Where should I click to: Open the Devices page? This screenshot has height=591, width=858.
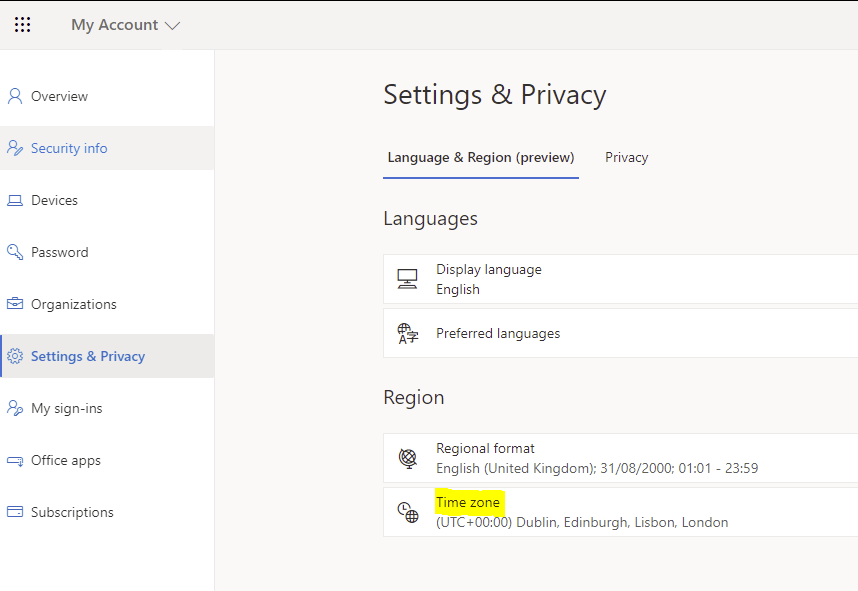[x=107, y=200]
